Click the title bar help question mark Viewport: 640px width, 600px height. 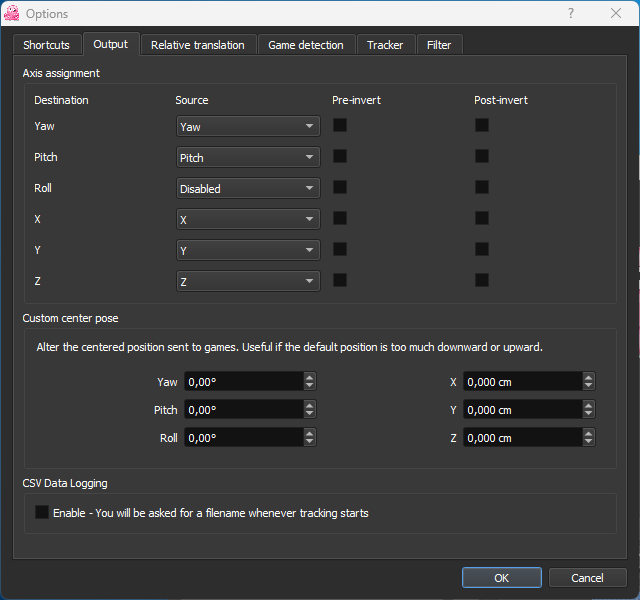[571, 13]
